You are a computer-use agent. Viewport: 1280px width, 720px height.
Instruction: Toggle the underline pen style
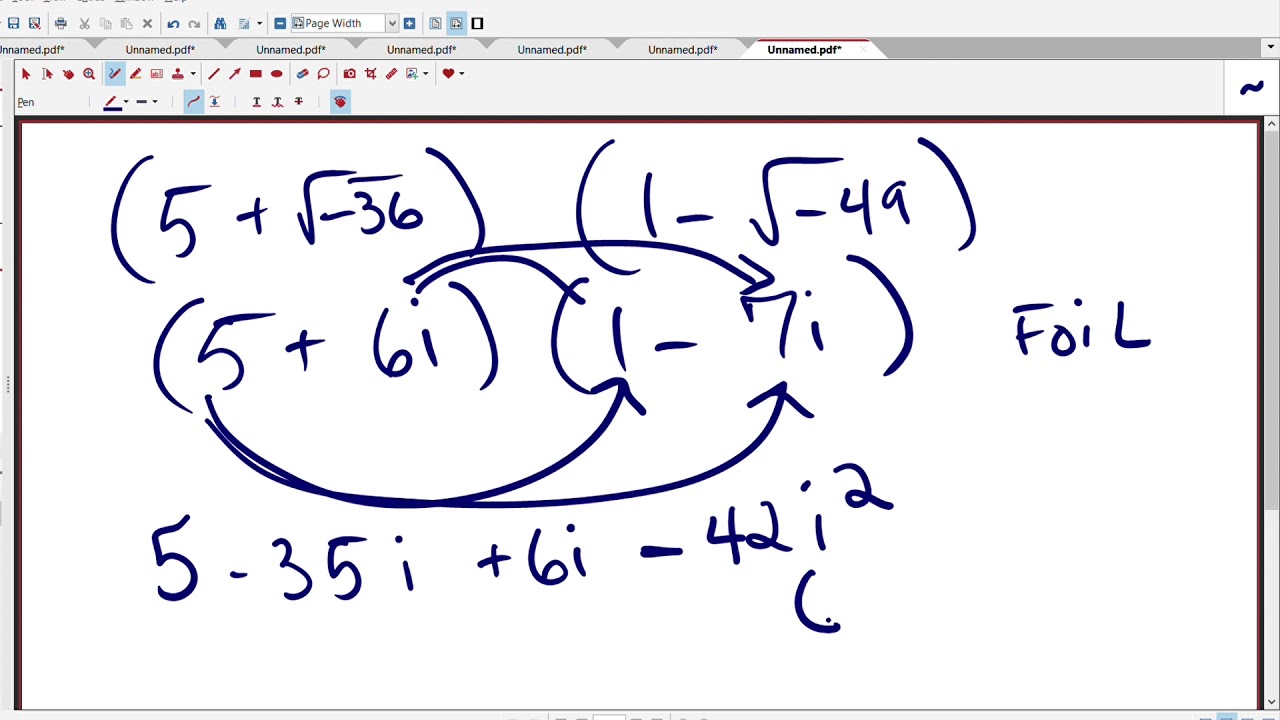[x=256, y=102]
